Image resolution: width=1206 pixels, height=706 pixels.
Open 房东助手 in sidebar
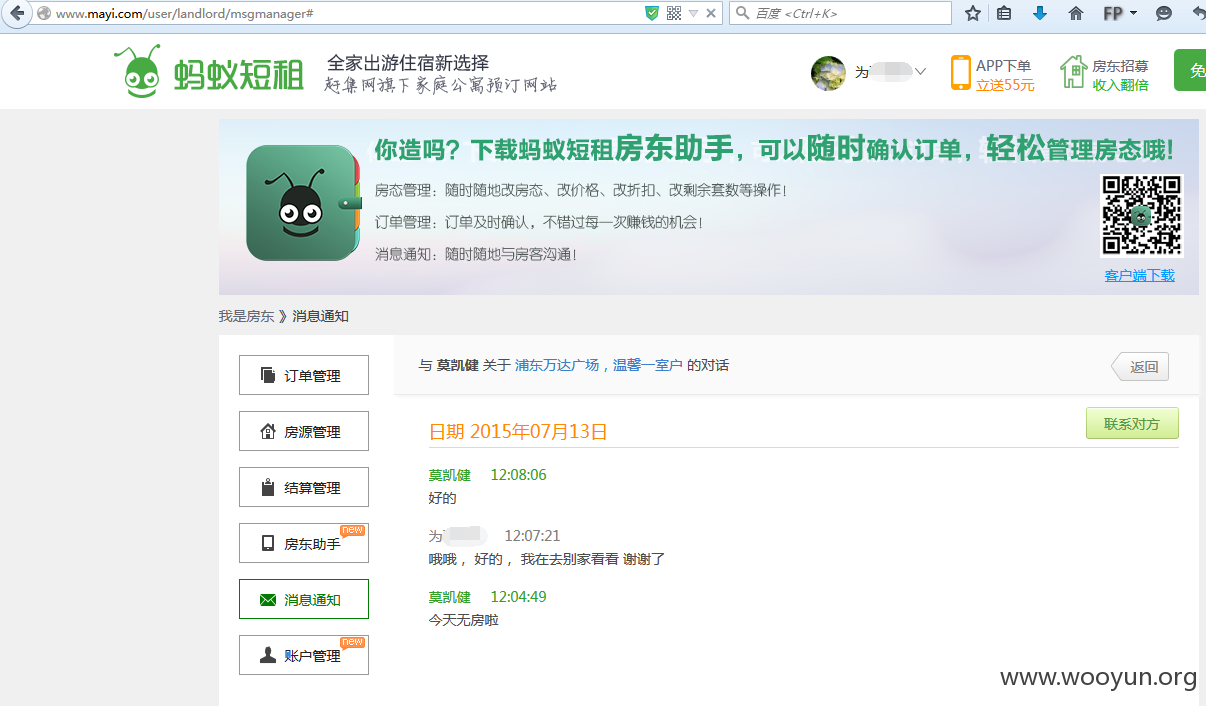click(304, 543)
